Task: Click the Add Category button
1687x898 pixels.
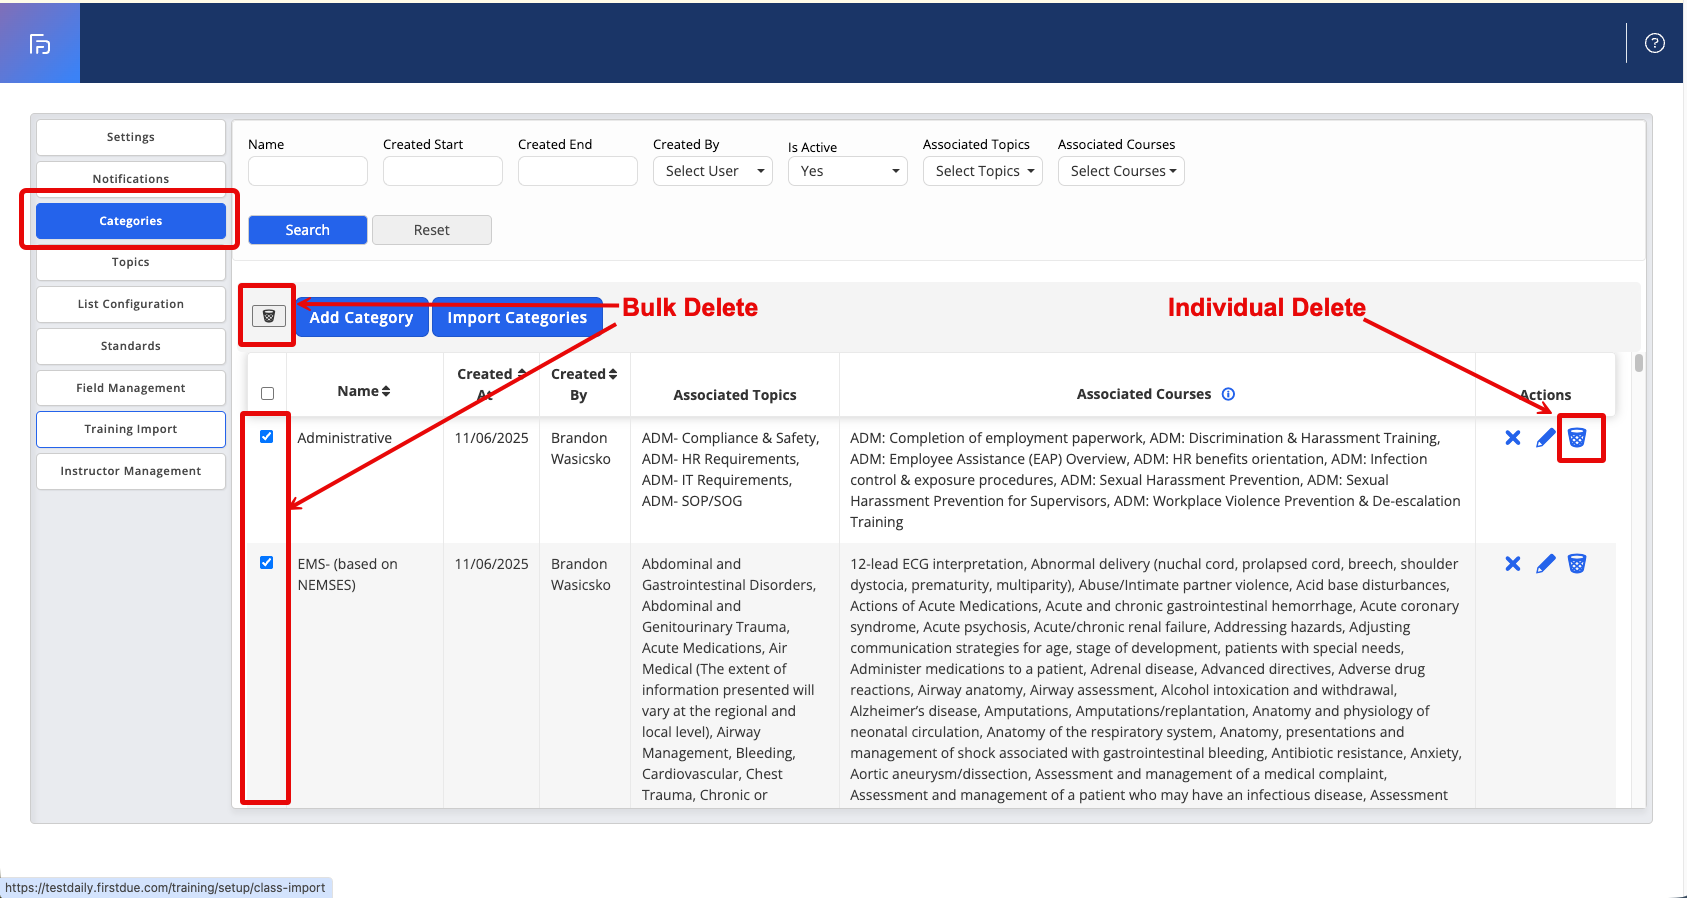Action: pyautogui.click(x=361, y=317)
